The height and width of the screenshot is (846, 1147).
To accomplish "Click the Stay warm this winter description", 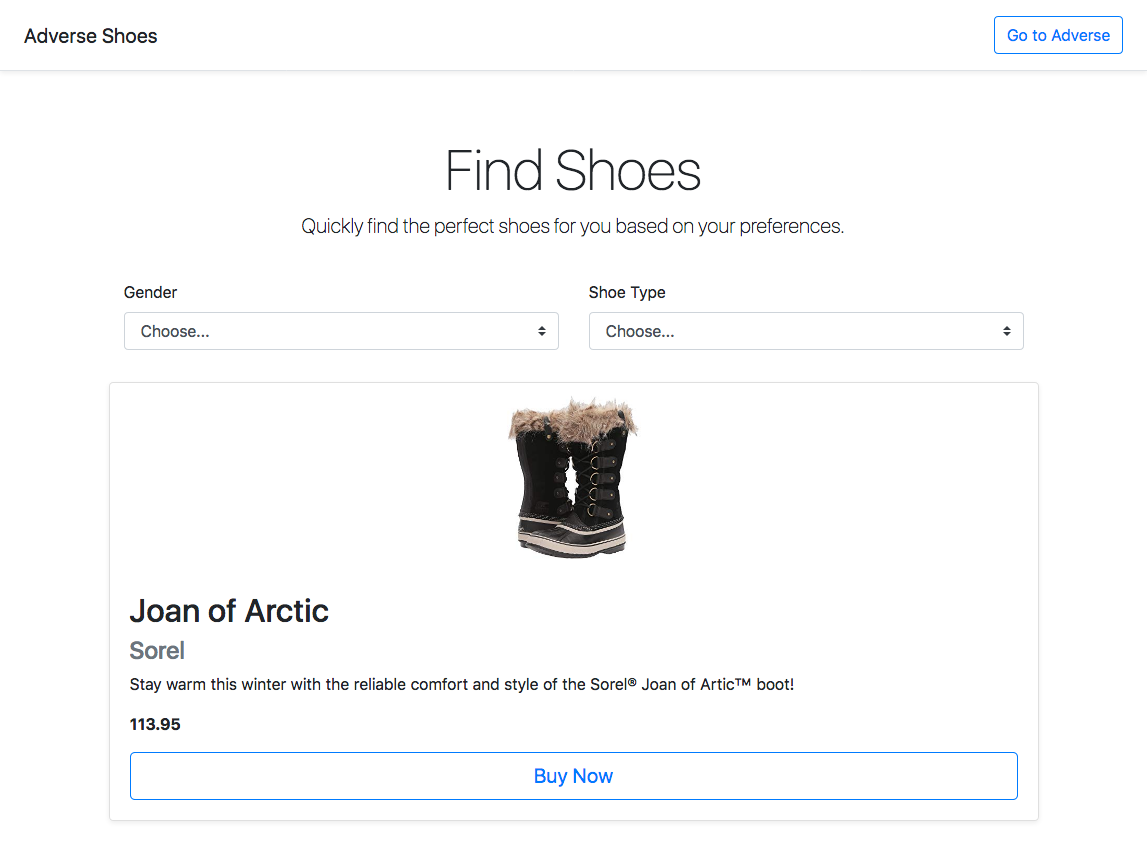I will [462, 685].
